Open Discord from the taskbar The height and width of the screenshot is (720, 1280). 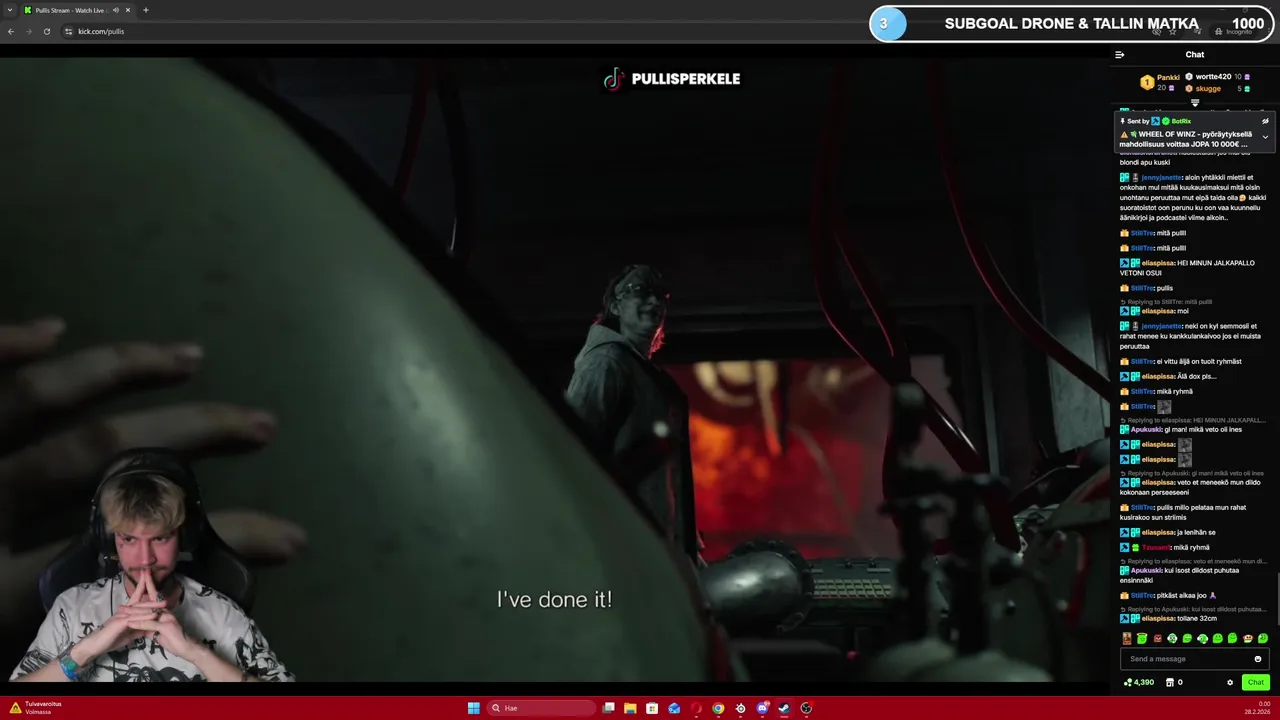coord(762,708)
